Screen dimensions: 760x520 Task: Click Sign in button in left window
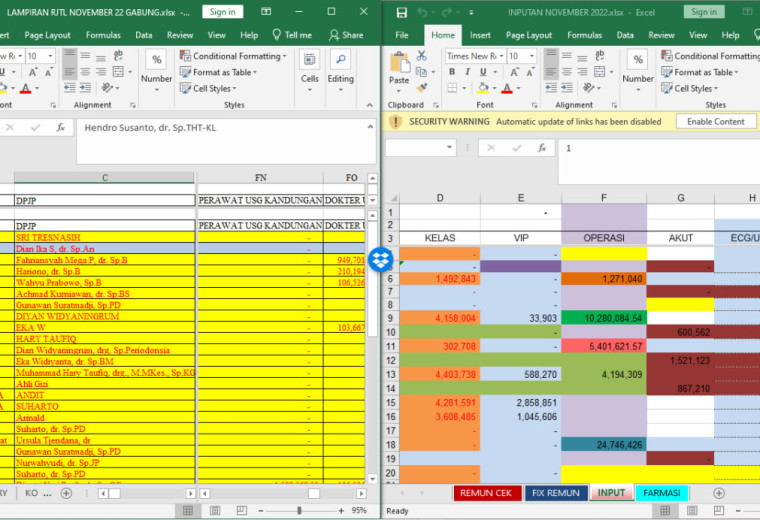point(222,12)
